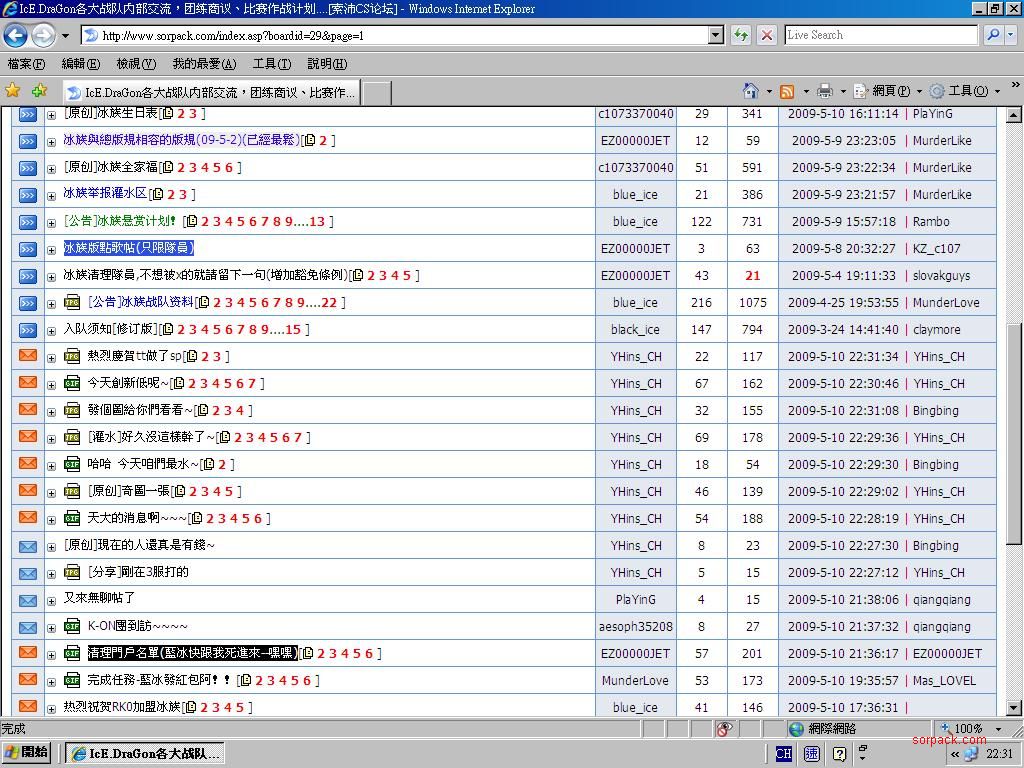Image resolution: width=1024 pixels, height=768 pixels.
Task: Click the Refresh page icon
Action: pos(740,35)
